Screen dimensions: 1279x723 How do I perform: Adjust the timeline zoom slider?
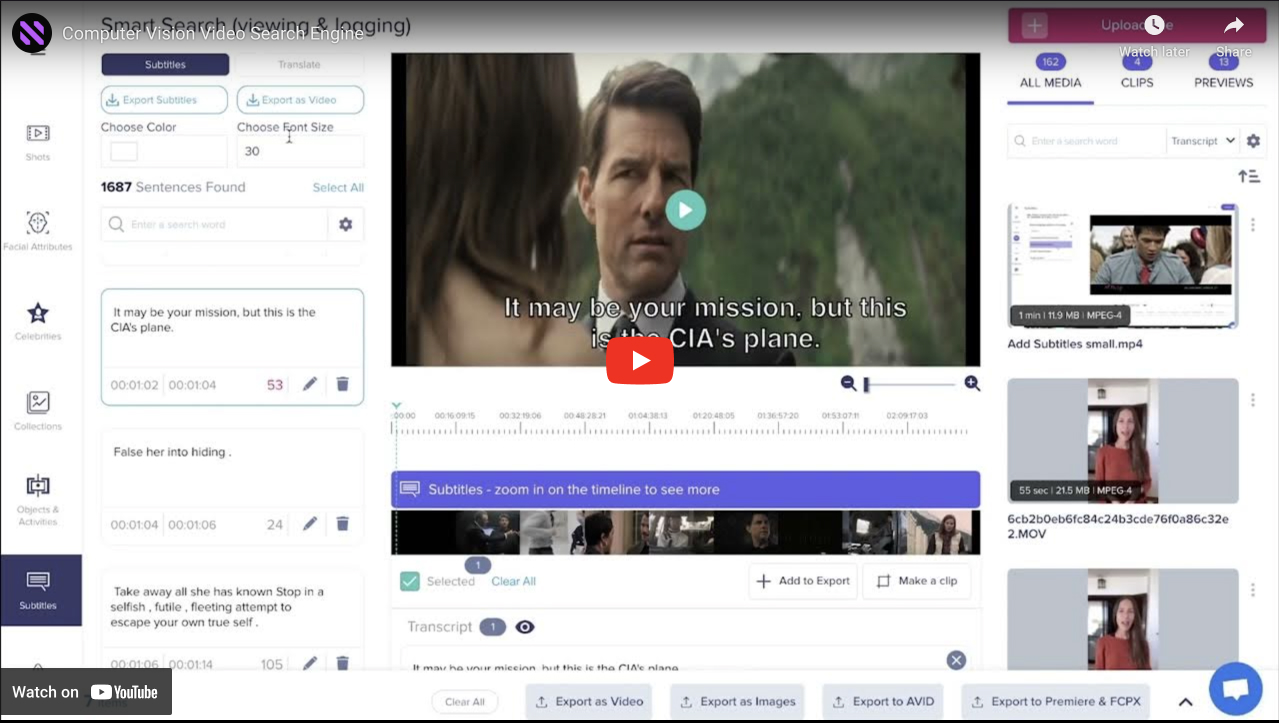coord(910,384)
